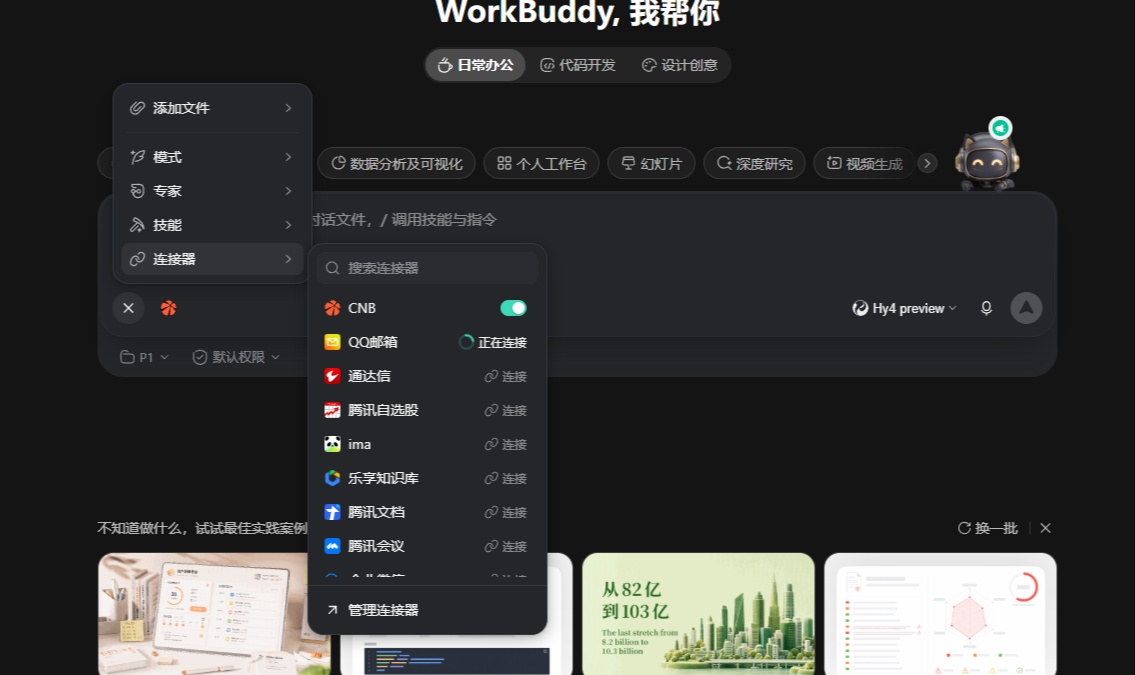
Task: Click the WorkBuddy robot mascot
Action: [x=987, y=161]
